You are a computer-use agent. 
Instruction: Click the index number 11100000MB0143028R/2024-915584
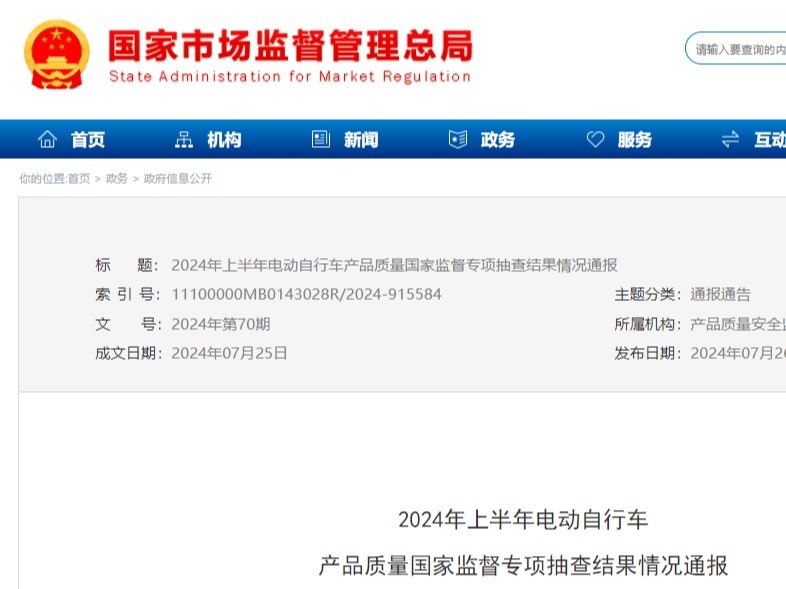tap(306, 295)
